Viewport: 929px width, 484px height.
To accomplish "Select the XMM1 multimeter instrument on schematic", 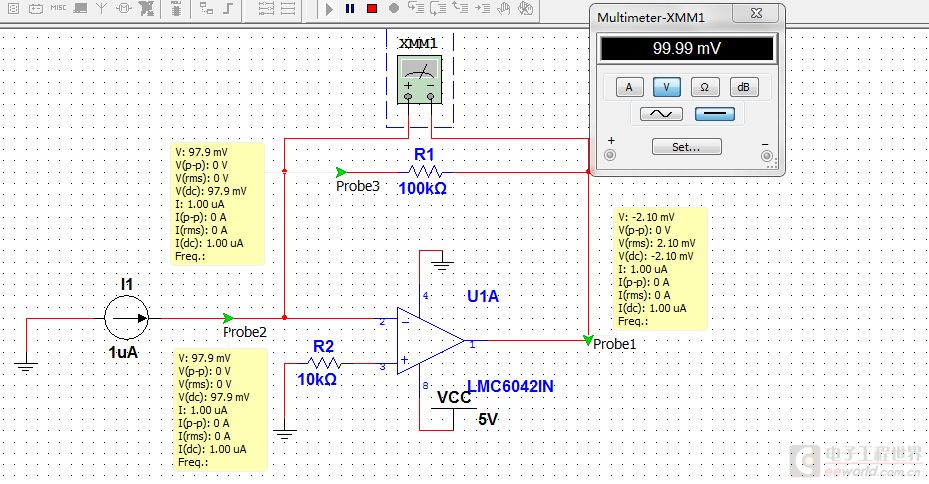I will (x=419, y=79).
